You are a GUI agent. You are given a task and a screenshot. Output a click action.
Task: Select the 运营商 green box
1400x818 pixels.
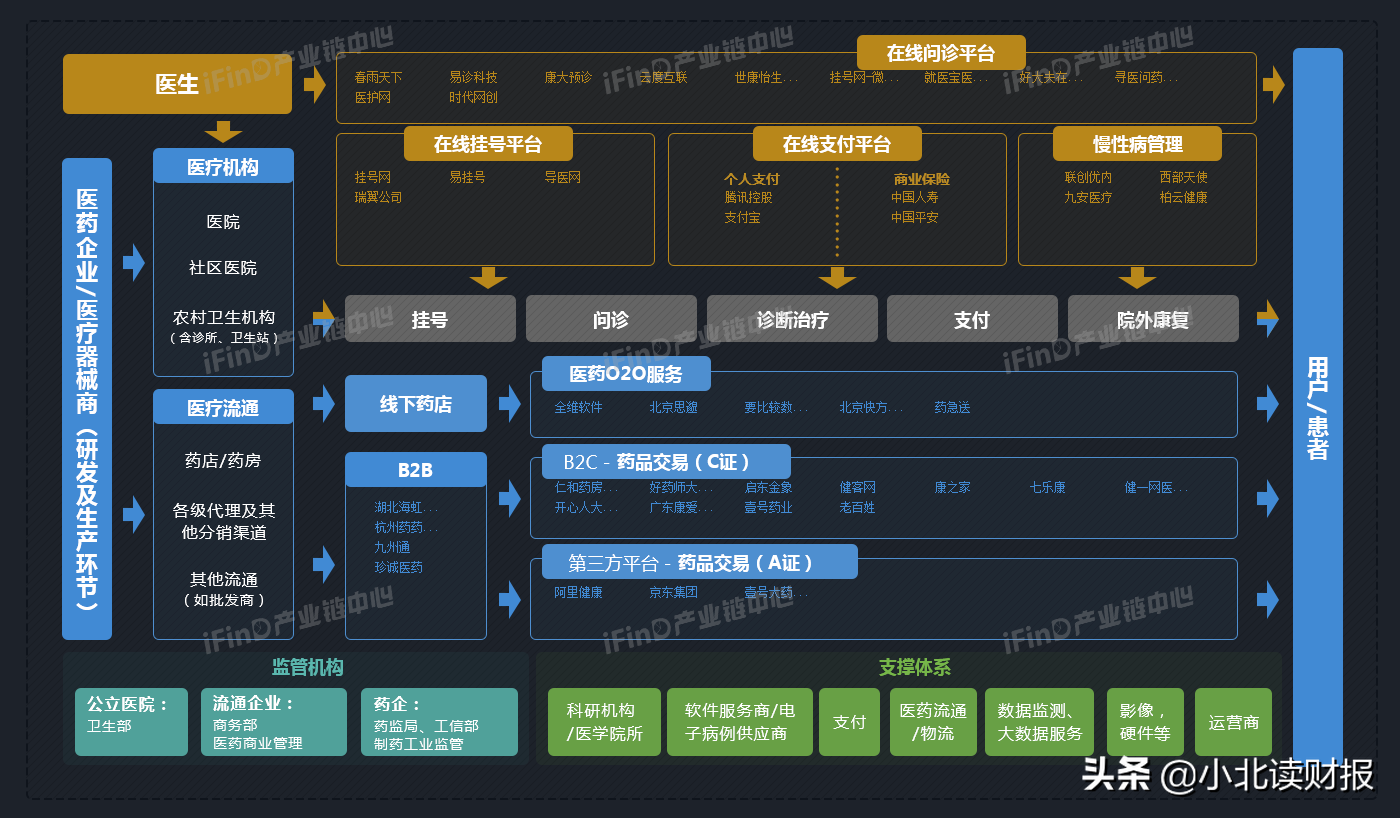tap(1233, 722)
